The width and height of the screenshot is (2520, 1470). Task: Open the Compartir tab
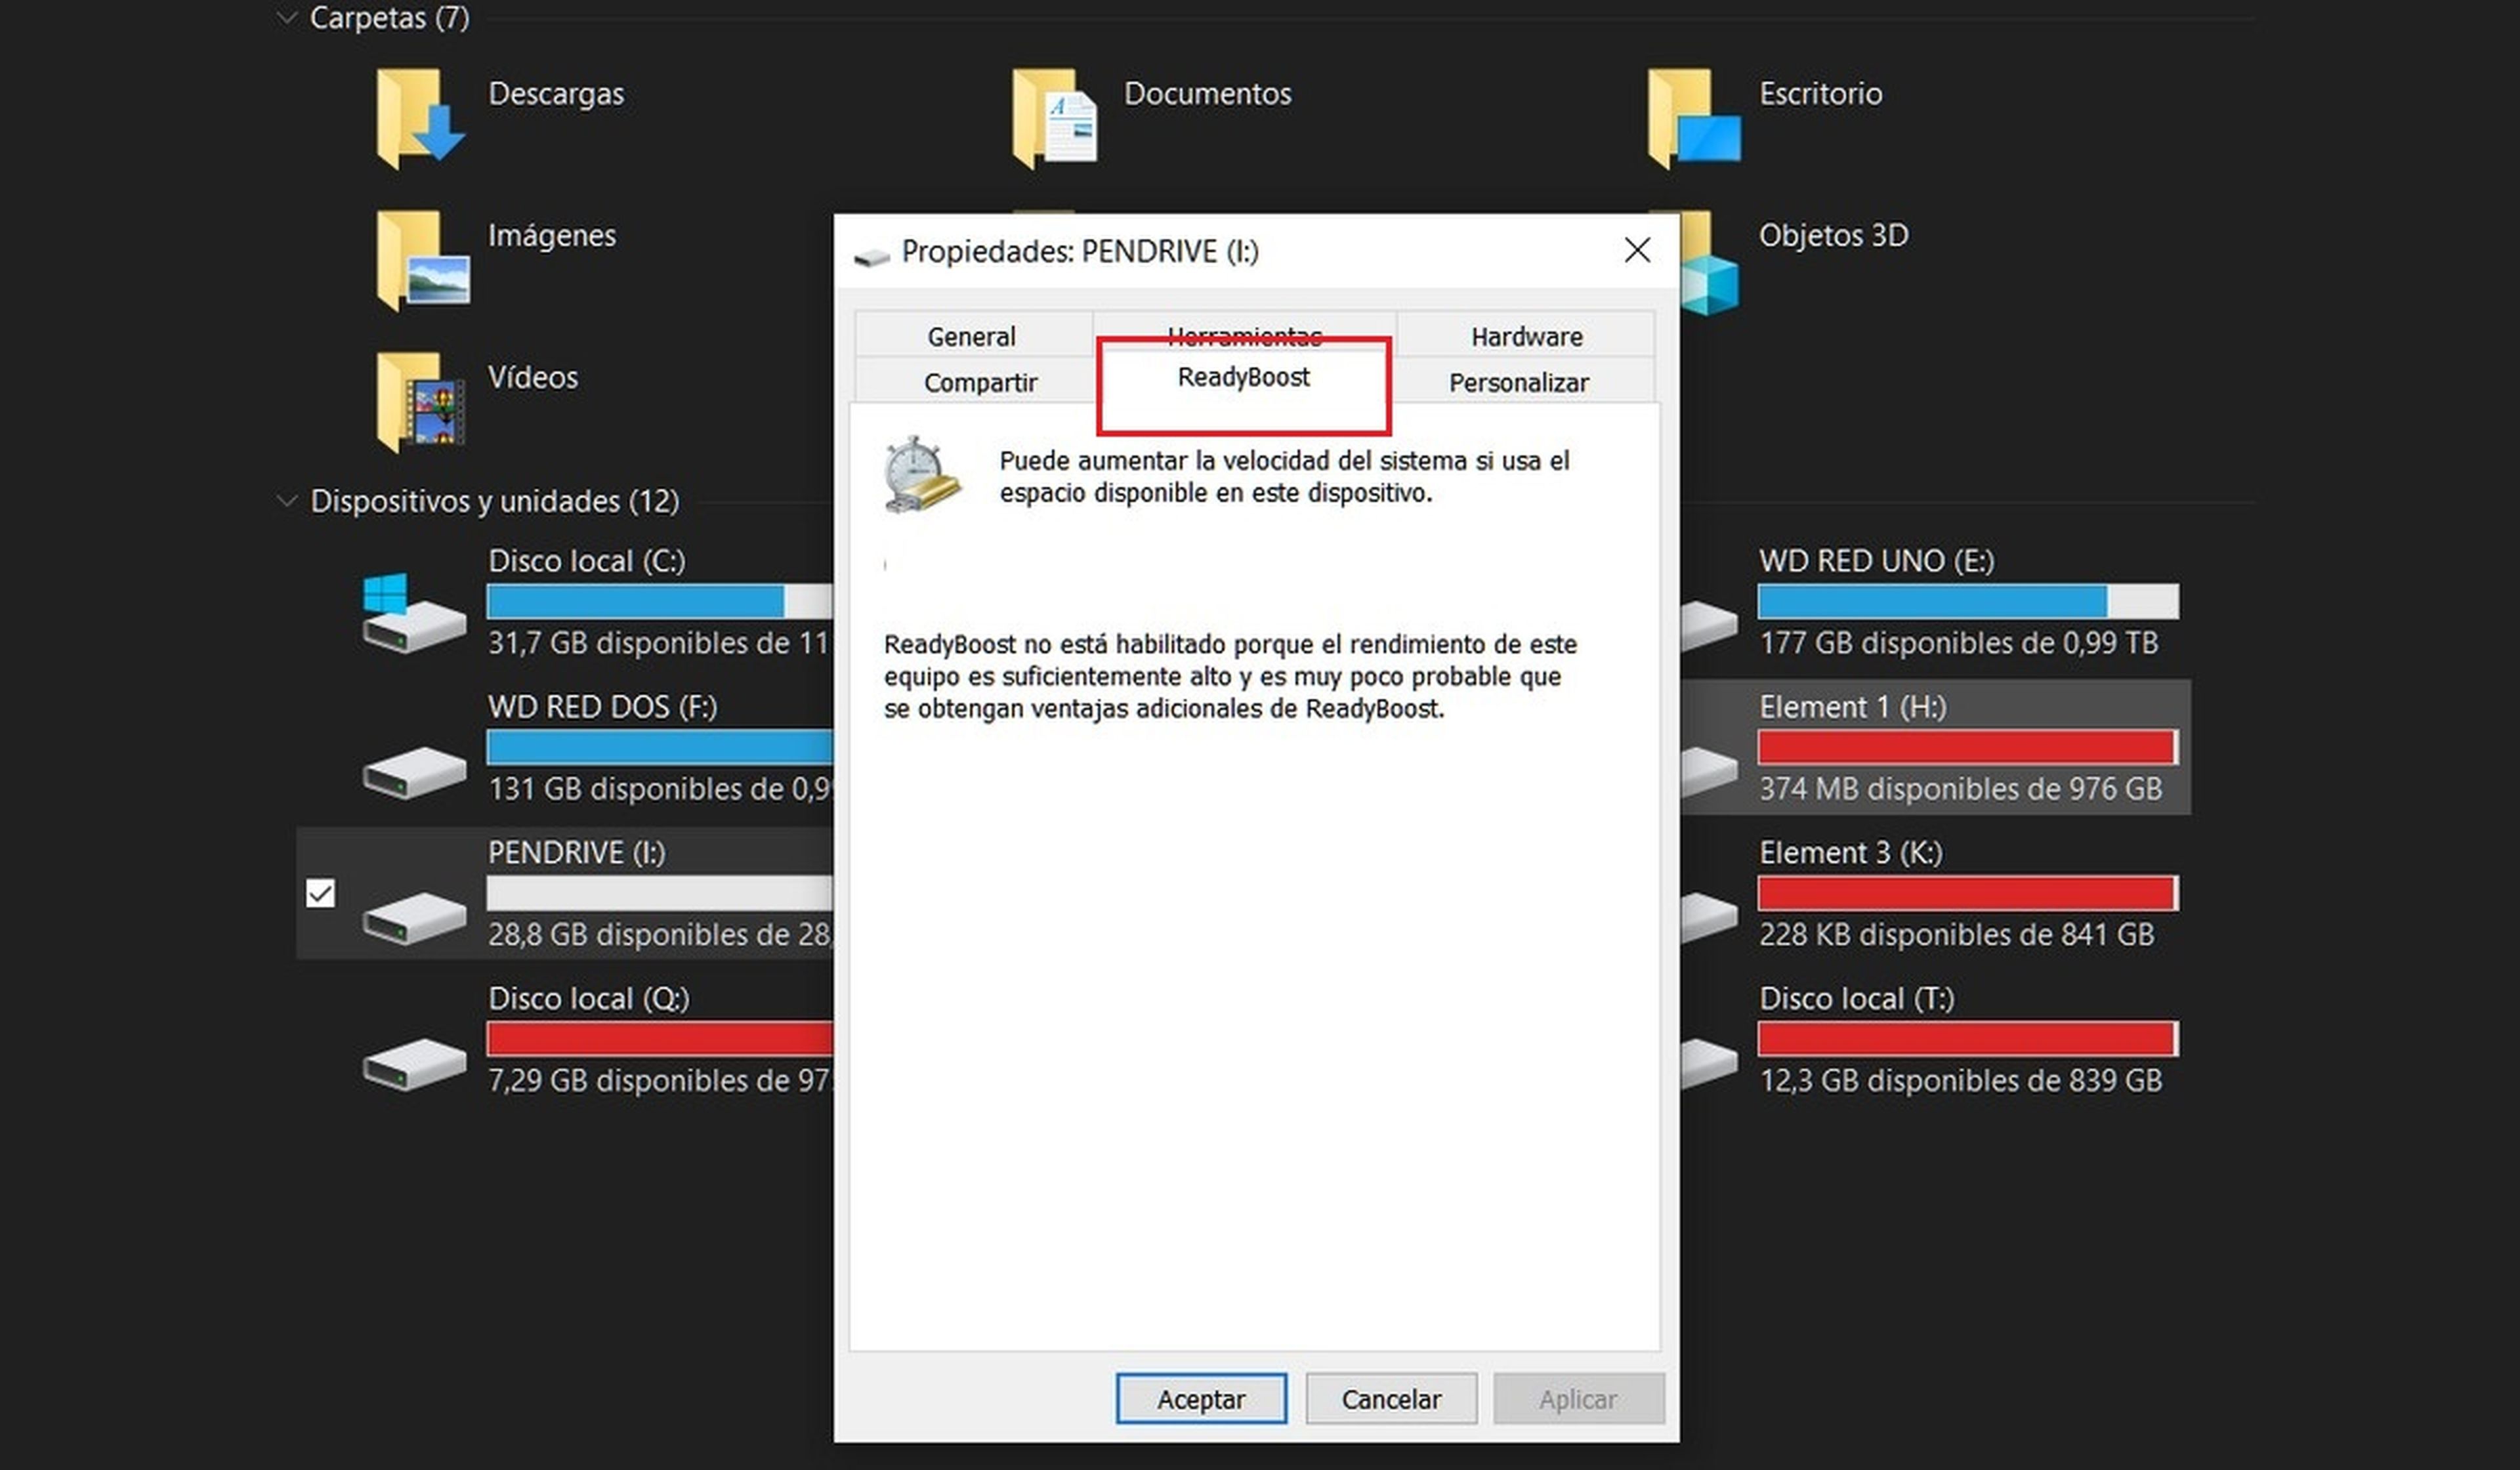coord(980,382)
